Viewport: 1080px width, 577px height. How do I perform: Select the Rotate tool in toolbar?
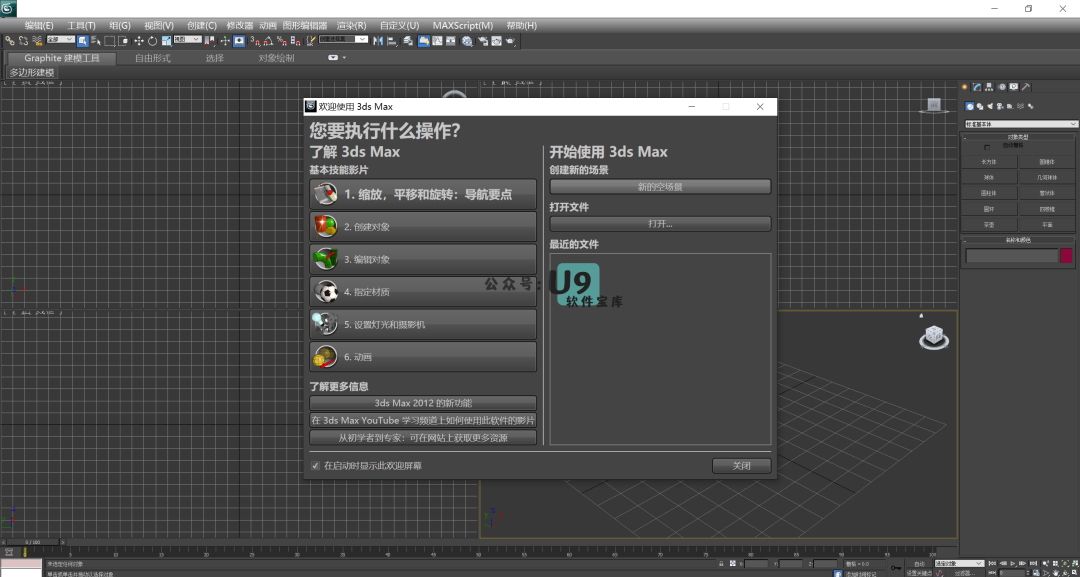tap(152, 41)
